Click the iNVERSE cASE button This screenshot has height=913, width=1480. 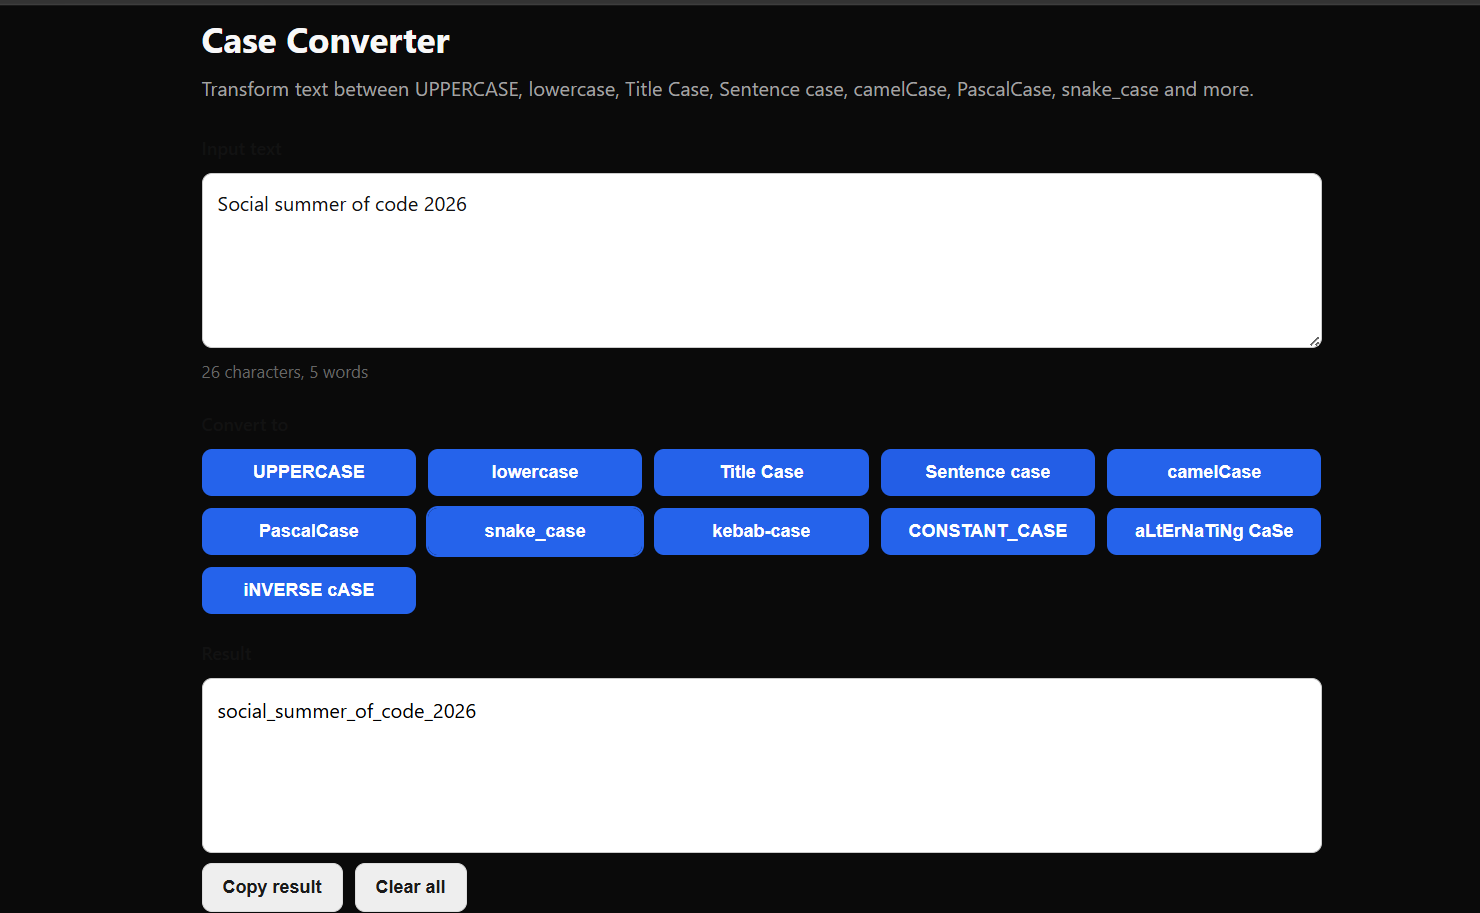coord(308,590)
